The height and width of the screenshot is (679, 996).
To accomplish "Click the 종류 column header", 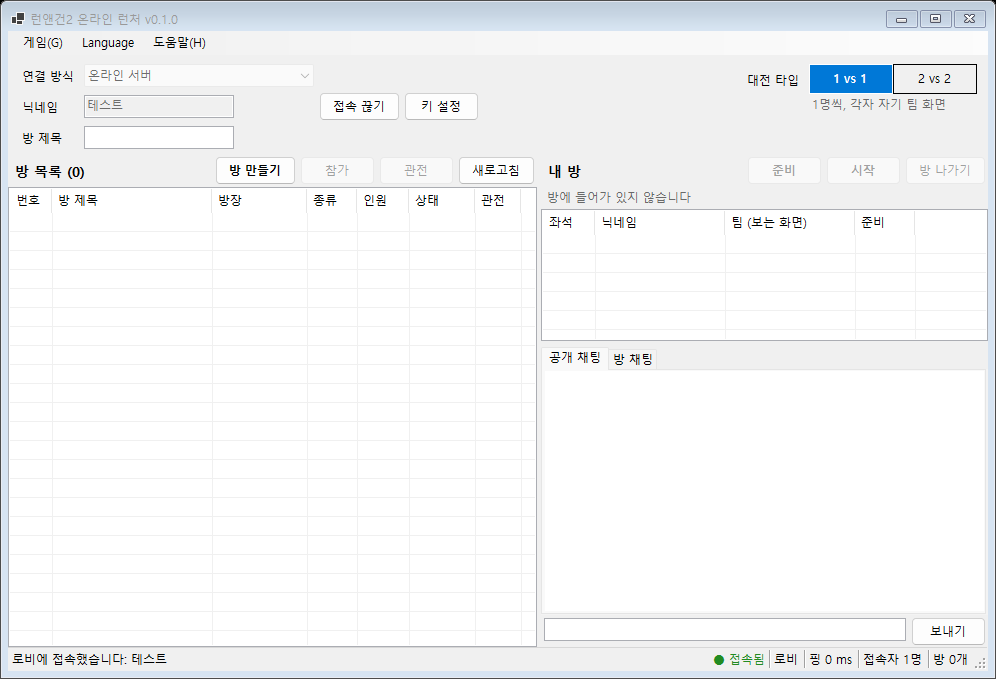I will 332,201.
